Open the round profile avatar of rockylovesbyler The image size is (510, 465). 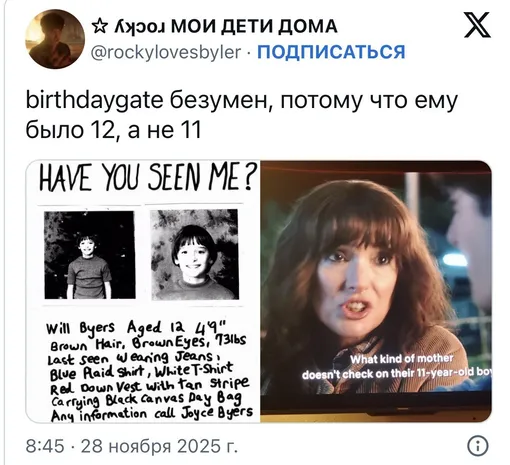[x=55, y=39]
